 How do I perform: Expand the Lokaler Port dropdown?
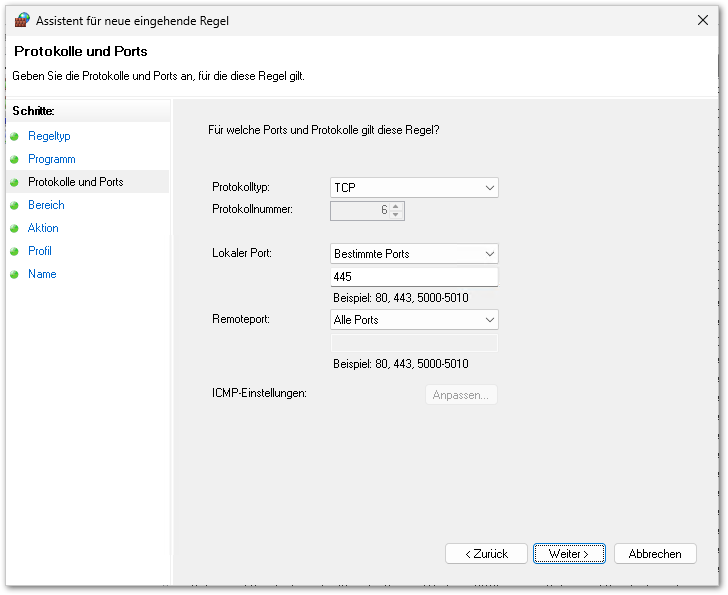[x=414, y=254]
